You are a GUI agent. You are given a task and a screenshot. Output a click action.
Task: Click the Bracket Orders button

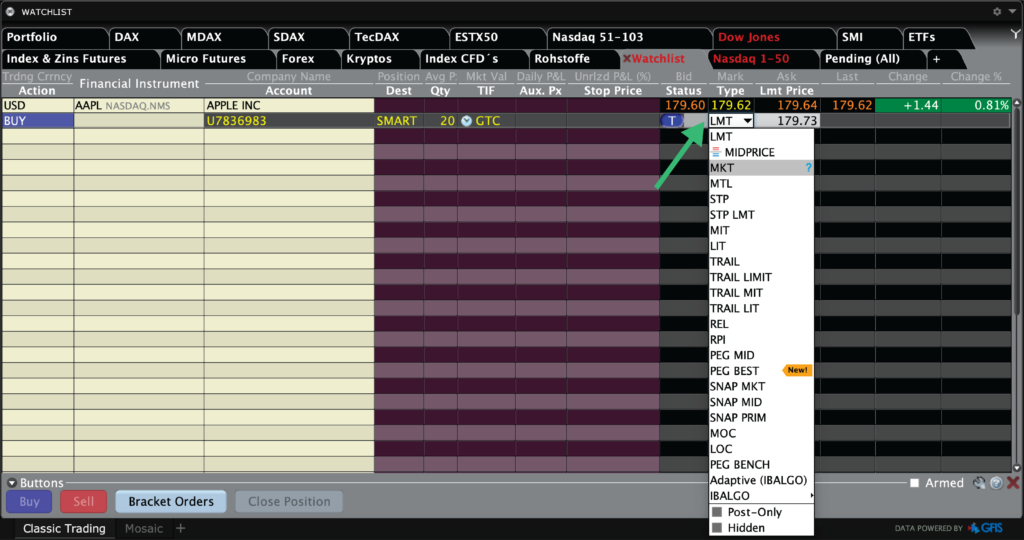[x=171, y=501]
